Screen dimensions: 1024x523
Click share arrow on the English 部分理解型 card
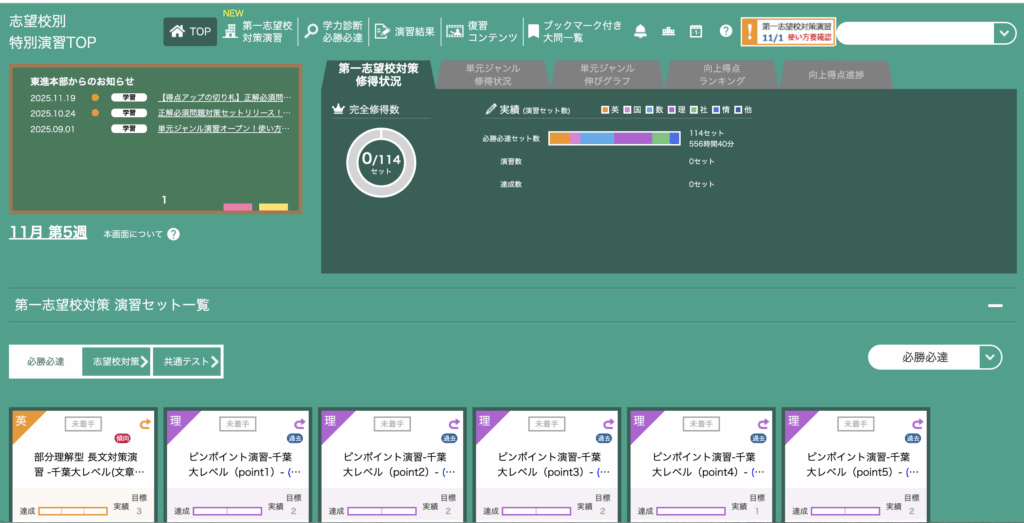[x=144, y=424]
